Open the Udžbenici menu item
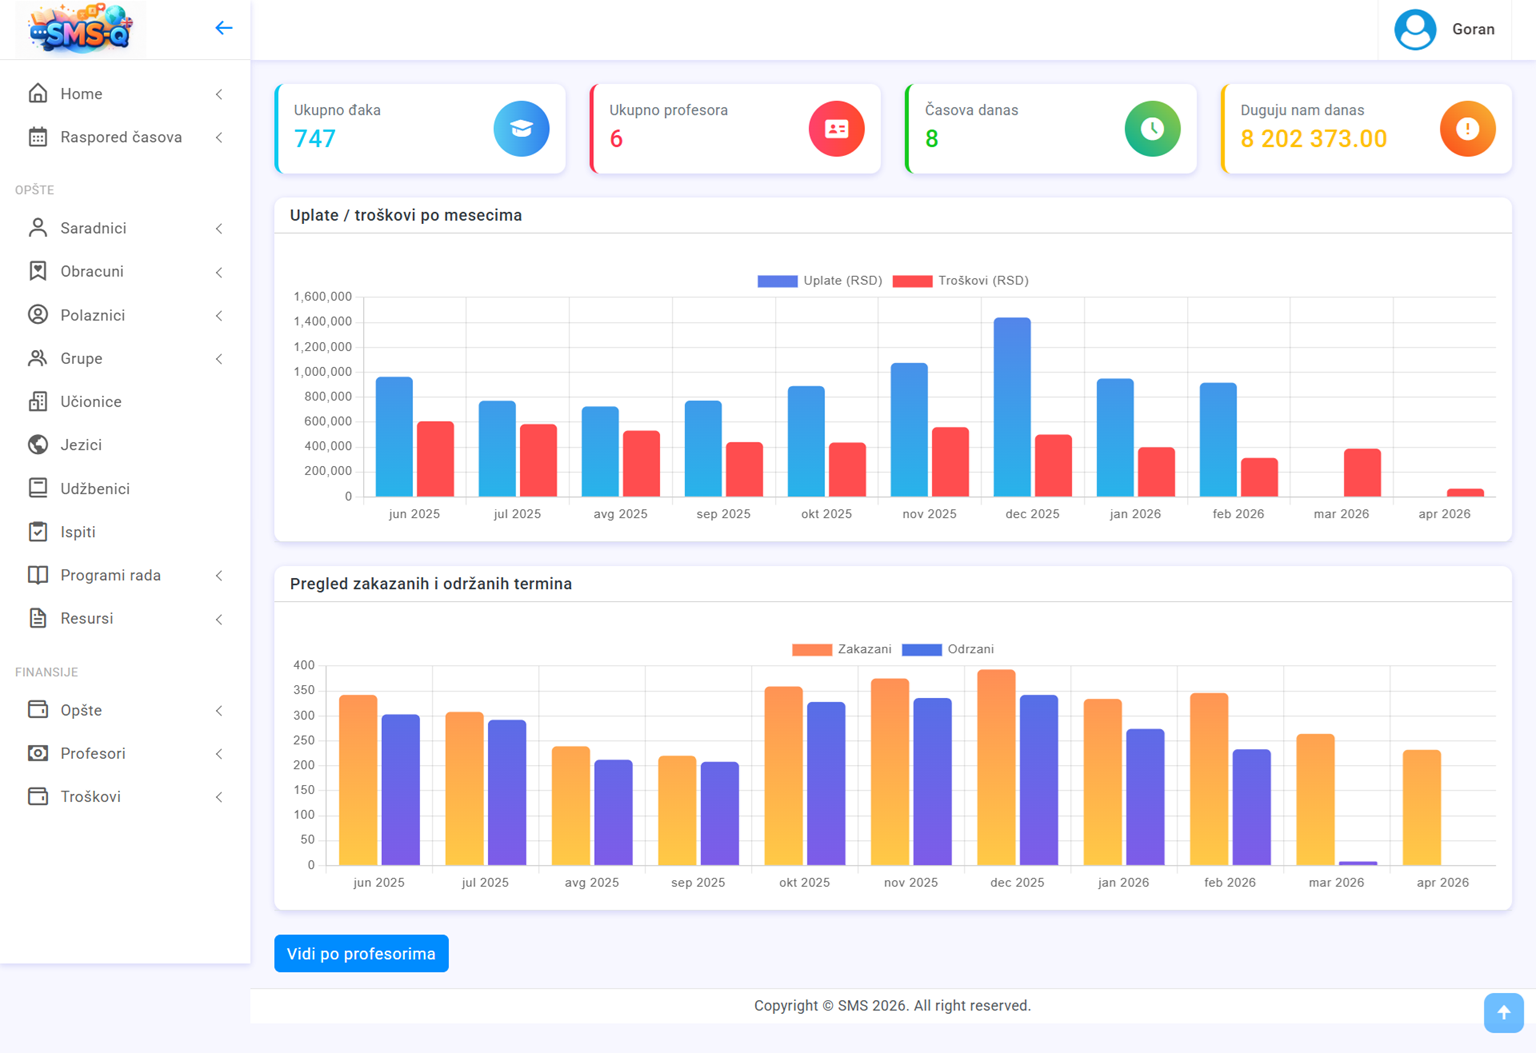 pyautogui.click(x=125, y=488)
